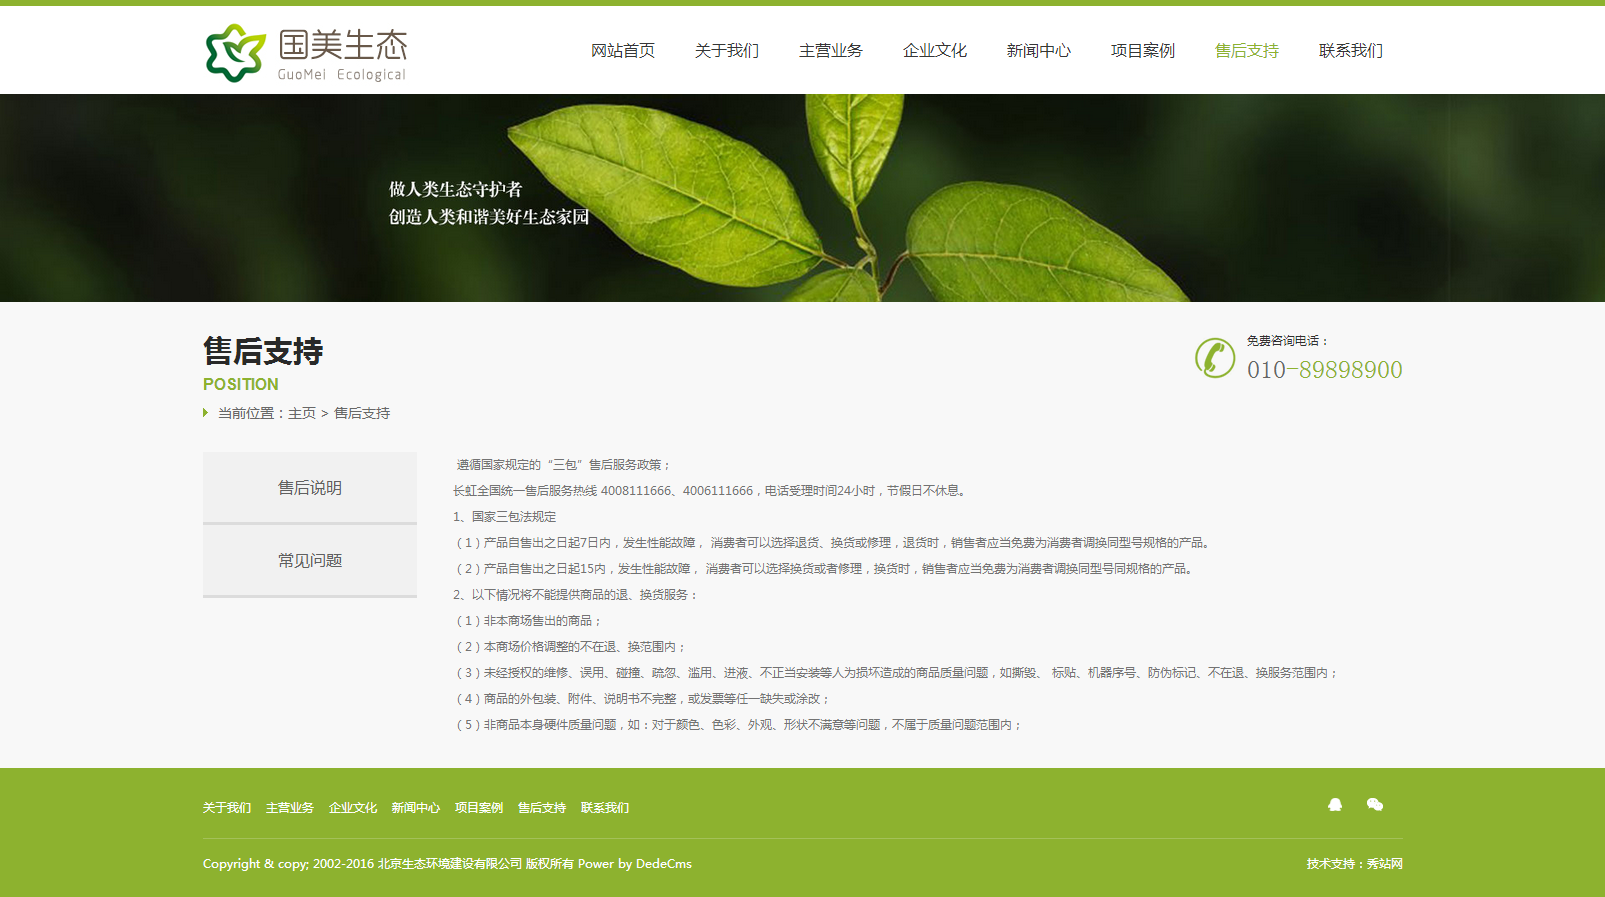Screen dimensions: 1605x897
Task: Click the 秀站网 tech support link
Action: [1384, 864]
